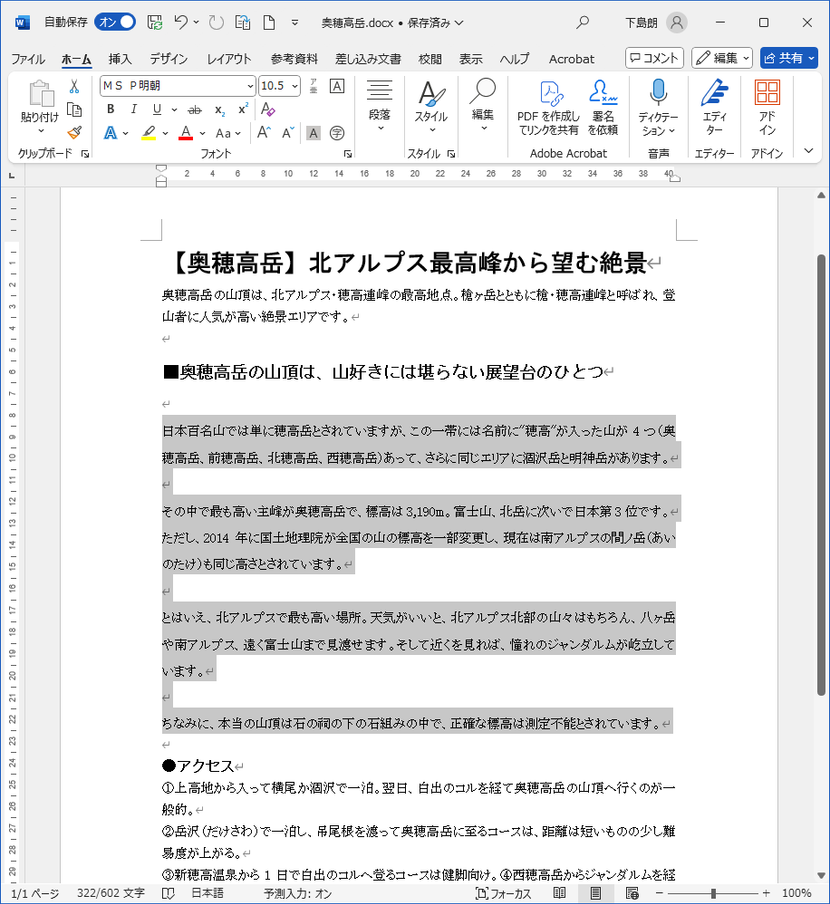Viewport: 830px width, 904px height.
Task: Open the ファイル tab
Action: tap(28, 59)
